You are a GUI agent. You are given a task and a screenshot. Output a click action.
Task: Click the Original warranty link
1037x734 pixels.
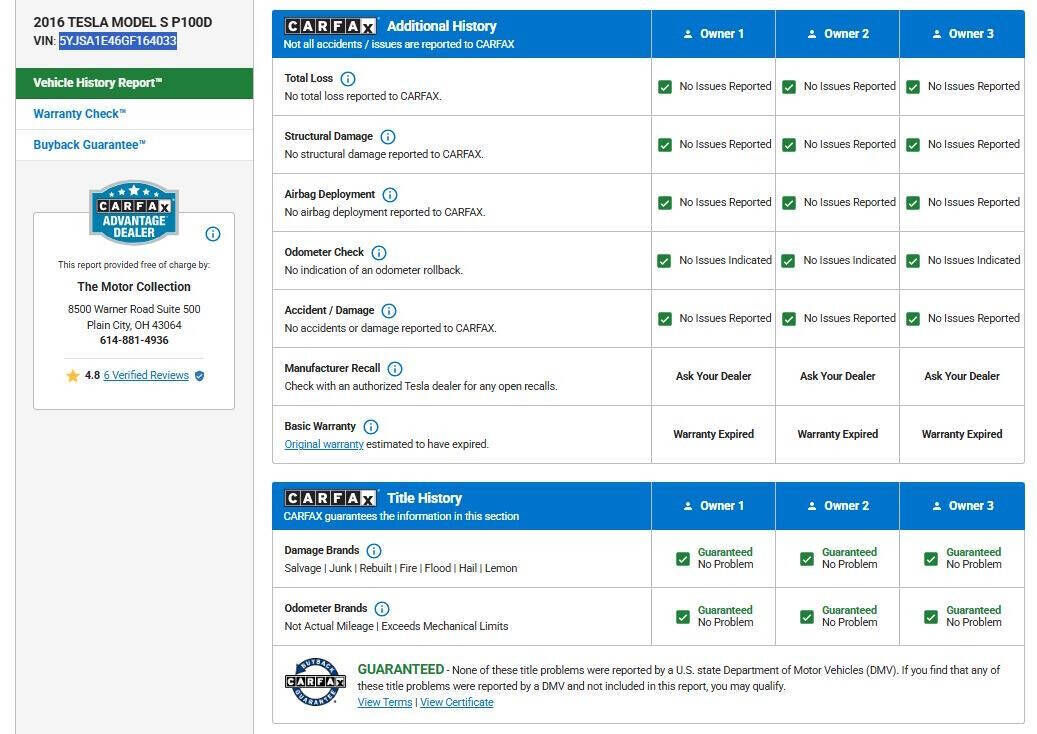click(324, 444)
